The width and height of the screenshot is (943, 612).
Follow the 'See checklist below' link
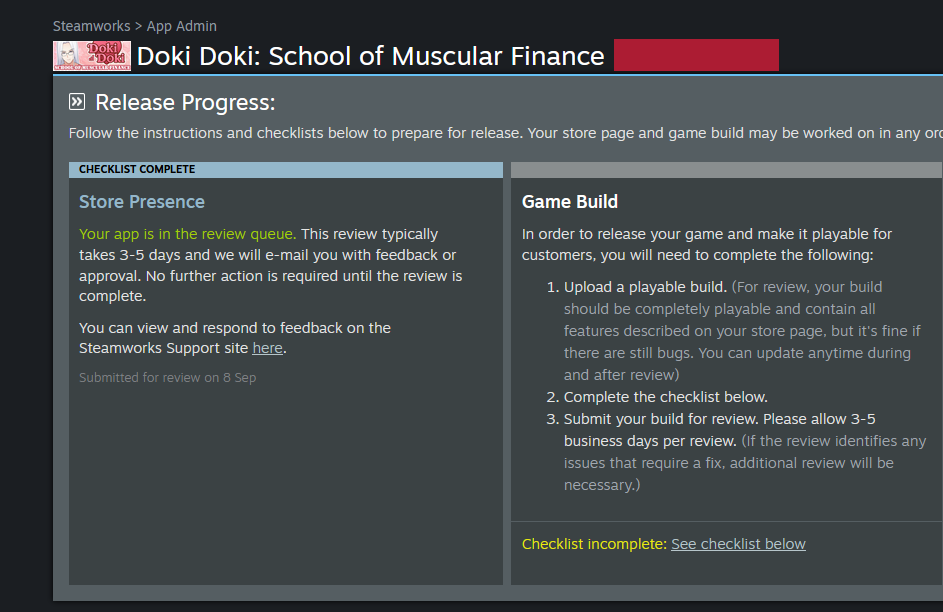click(738, 544)
